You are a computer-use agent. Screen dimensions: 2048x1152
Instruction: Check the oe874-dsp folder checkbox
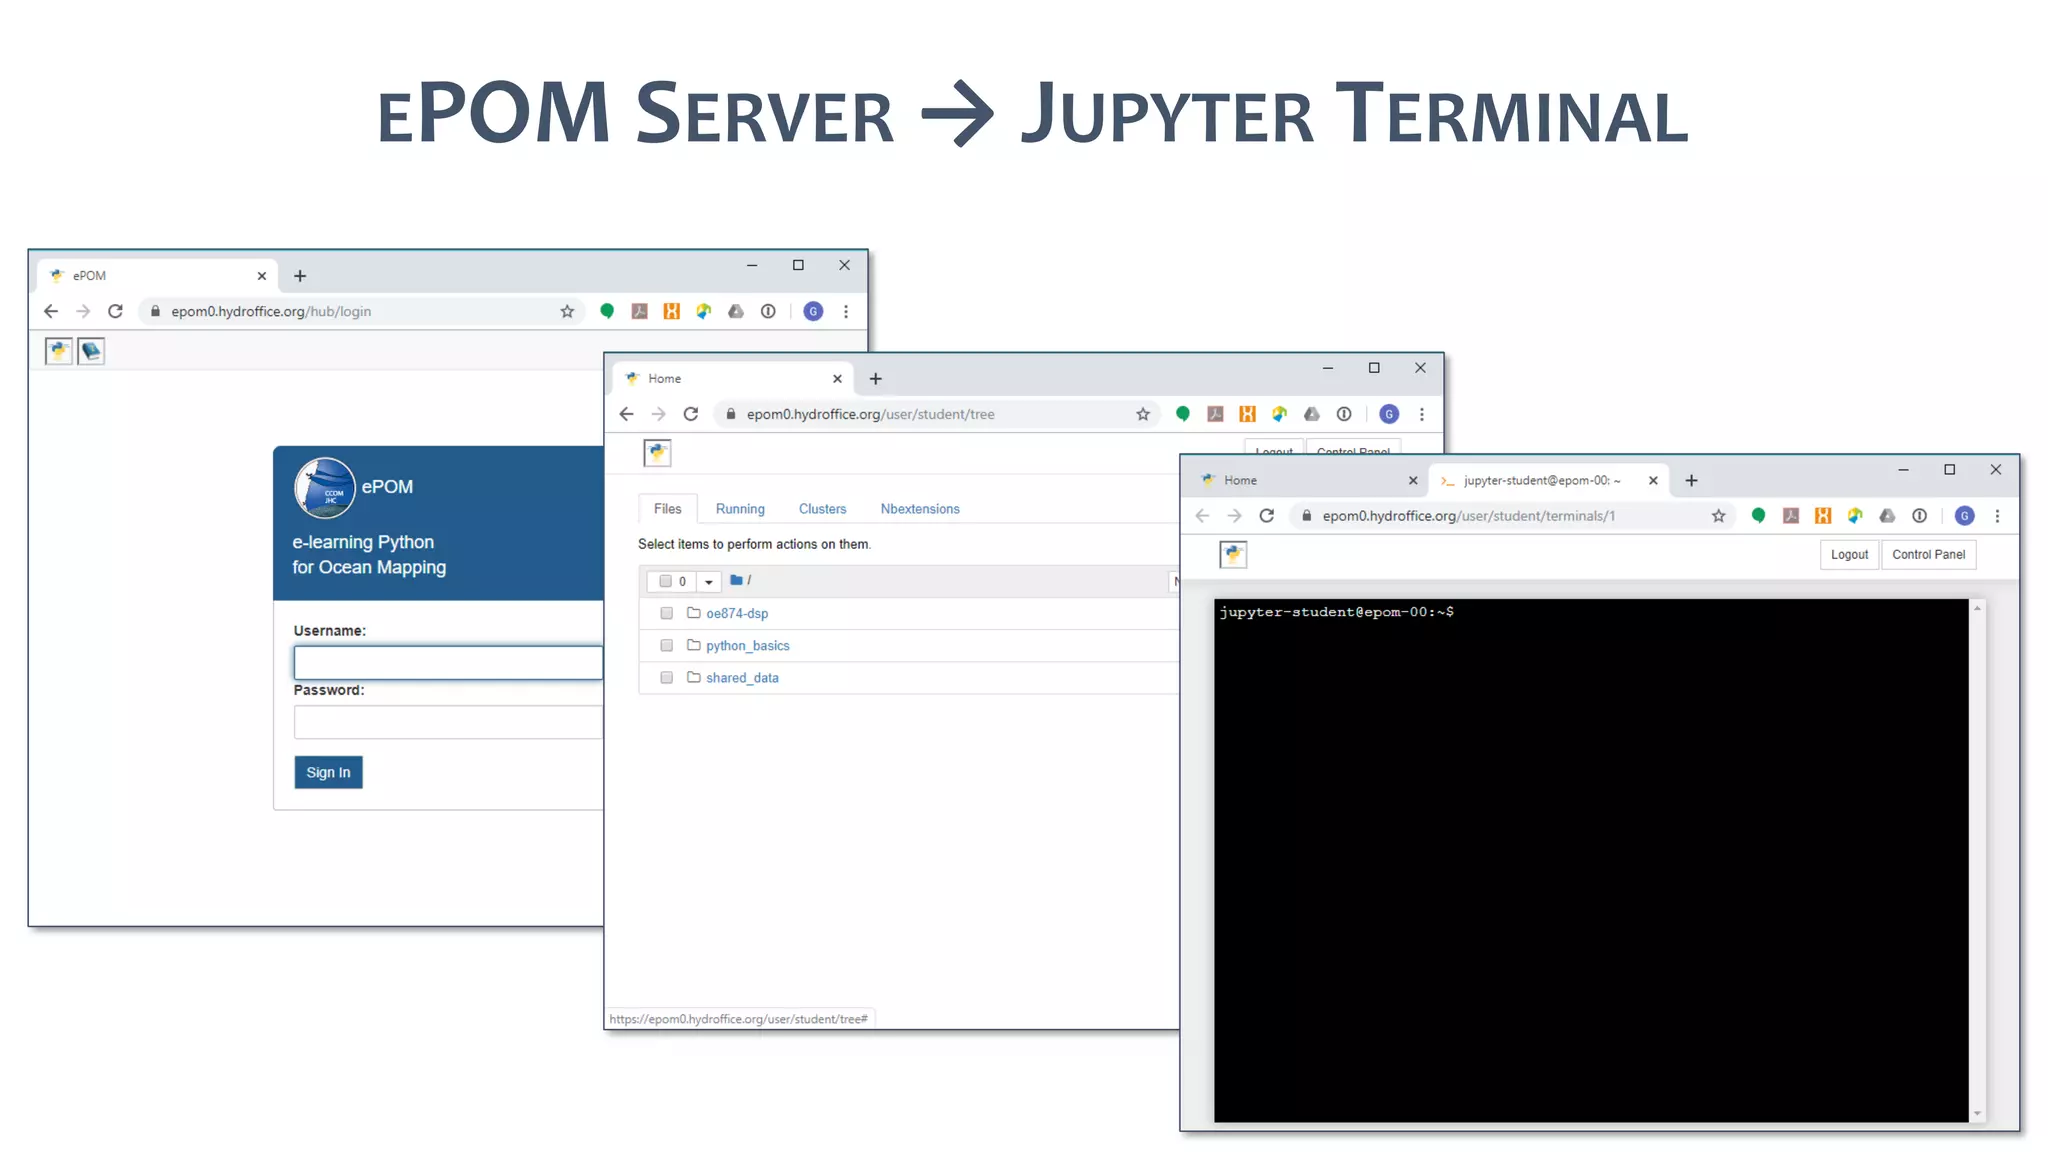[667, 613]
